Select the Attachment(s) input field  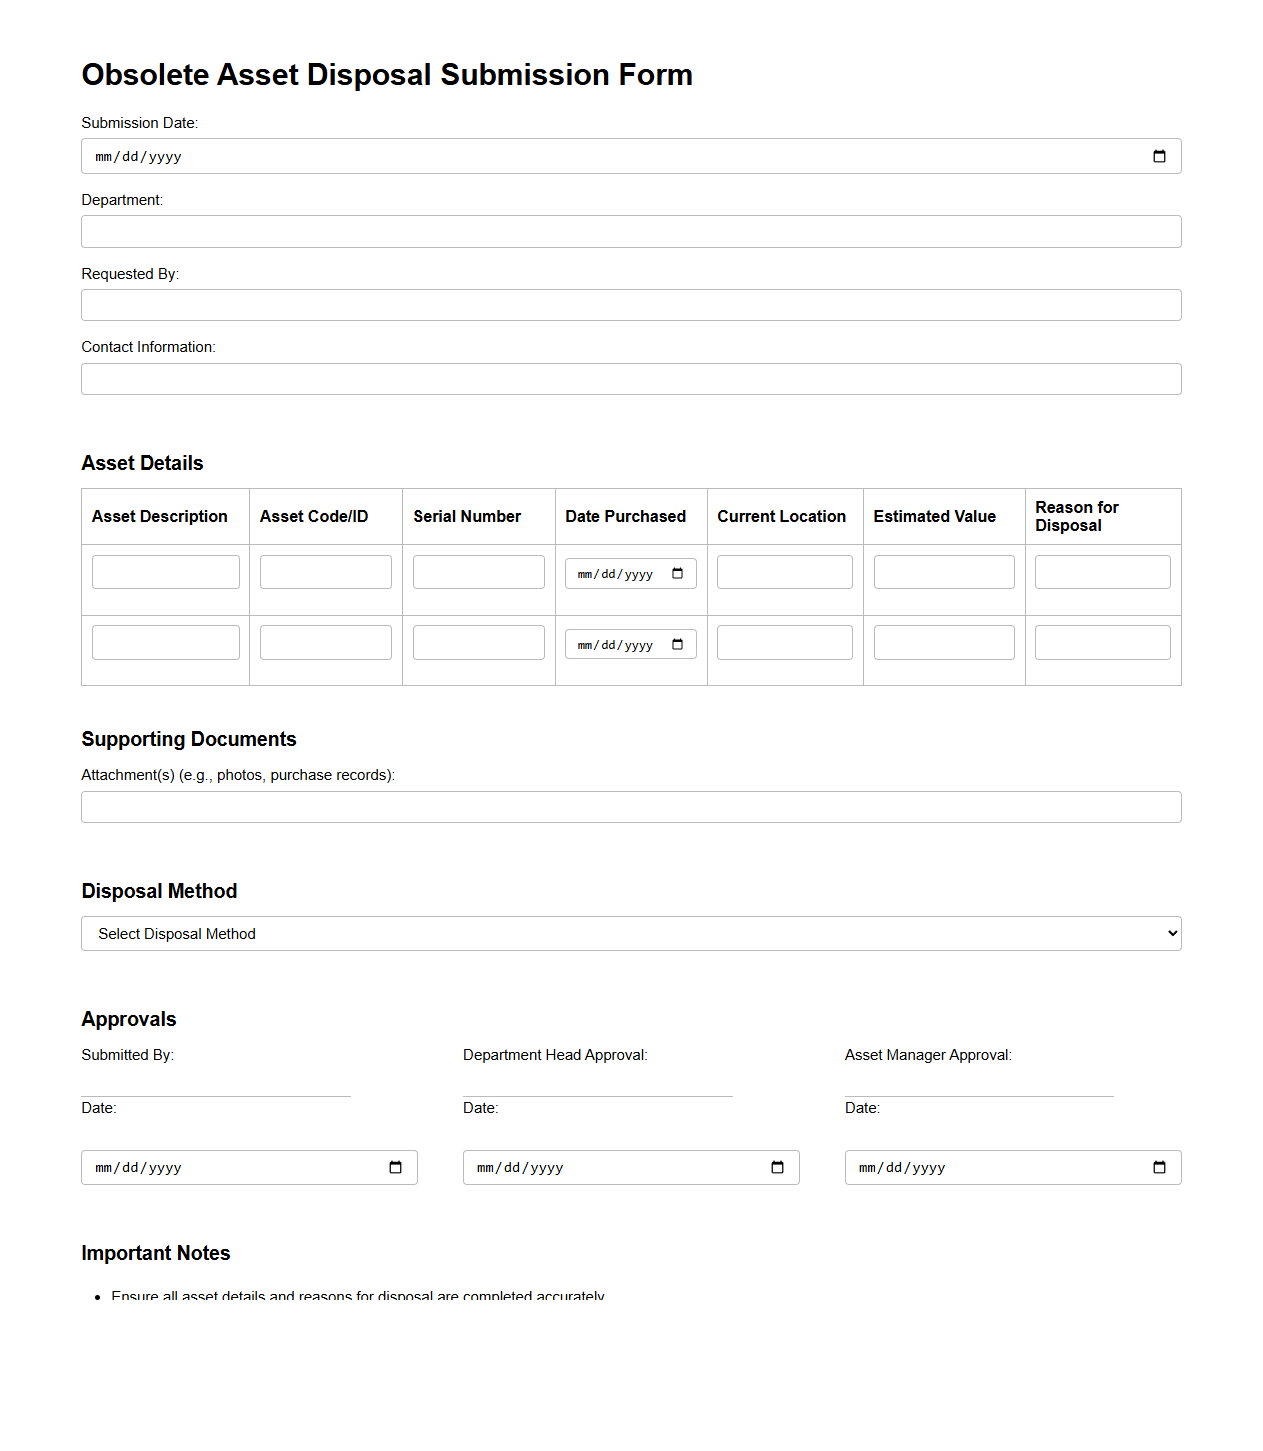(x=631, y=807)
